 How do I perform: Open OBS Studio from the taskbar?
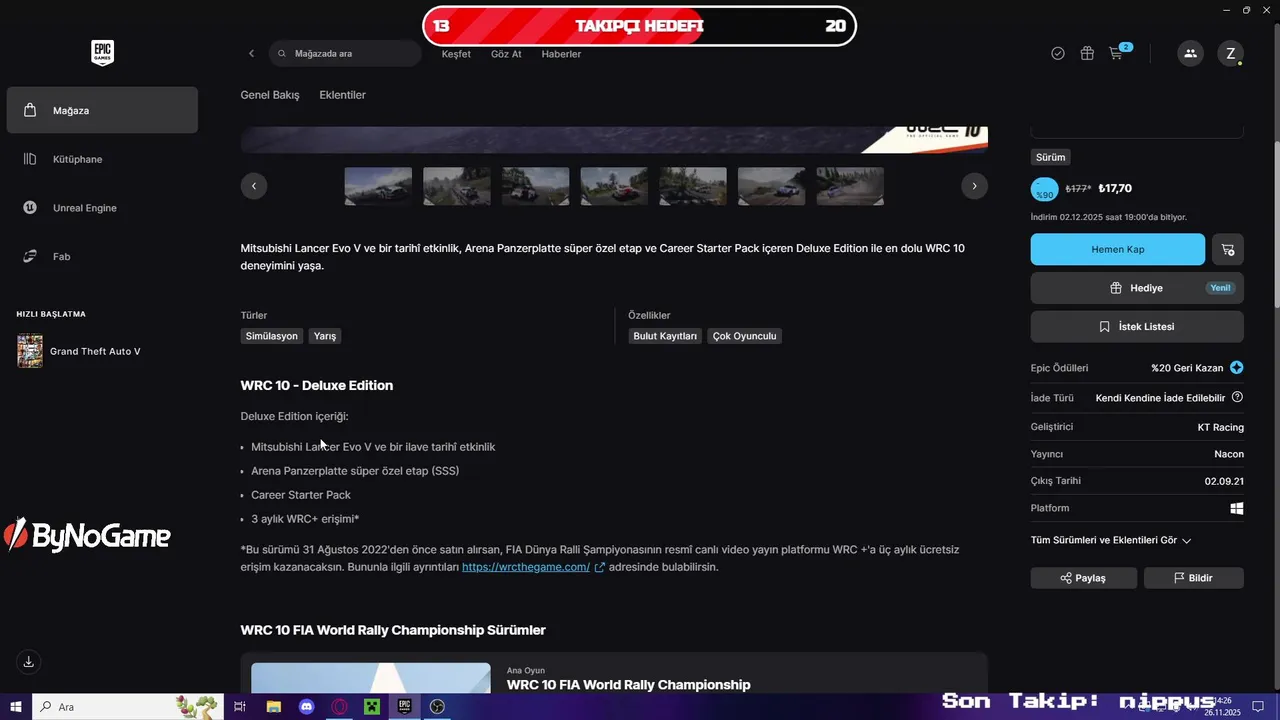coord(437,707)
